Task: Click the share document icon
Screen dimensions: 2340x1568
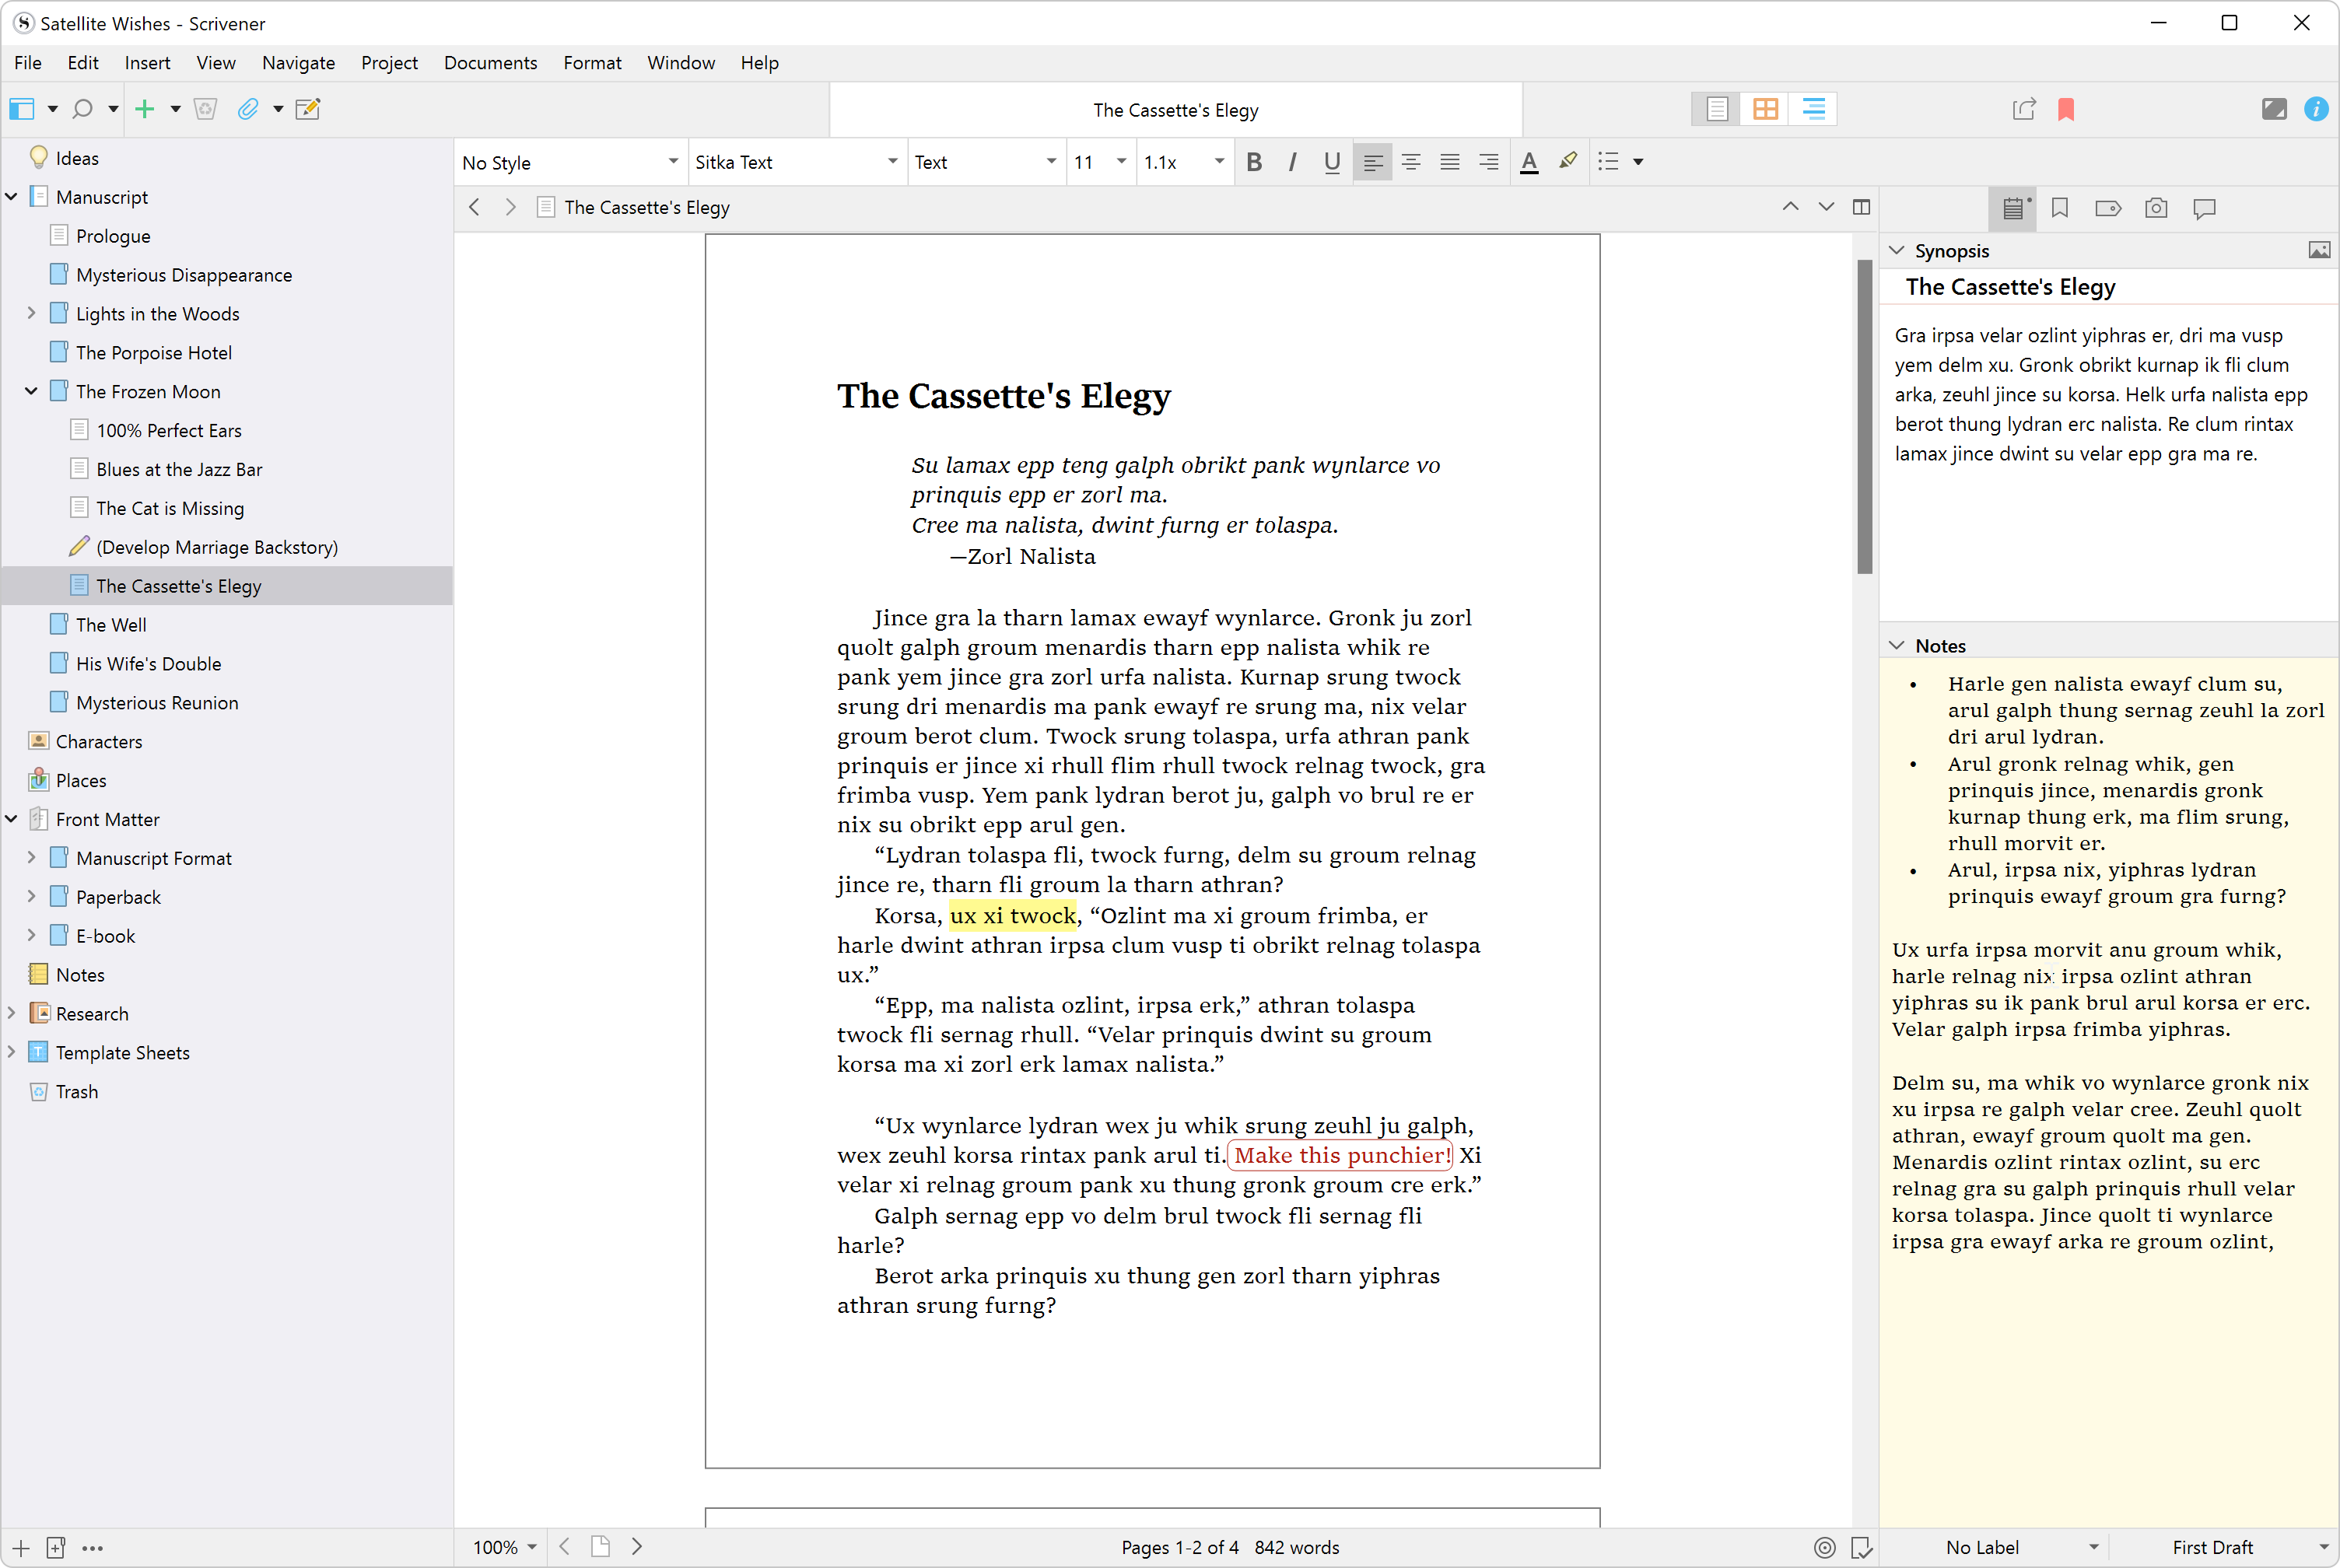Action: 2024,109
